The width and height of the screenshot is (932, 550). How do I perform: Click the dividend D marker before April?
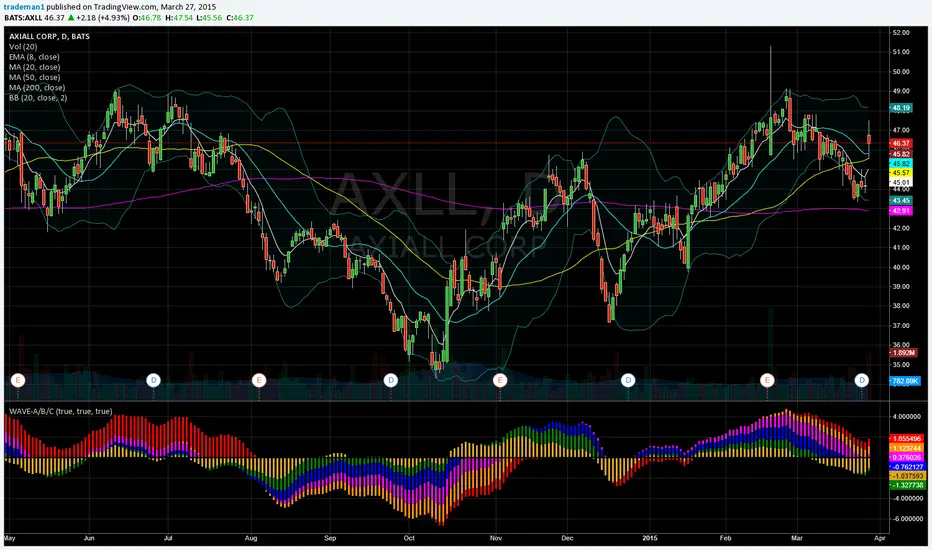[862, 380]
